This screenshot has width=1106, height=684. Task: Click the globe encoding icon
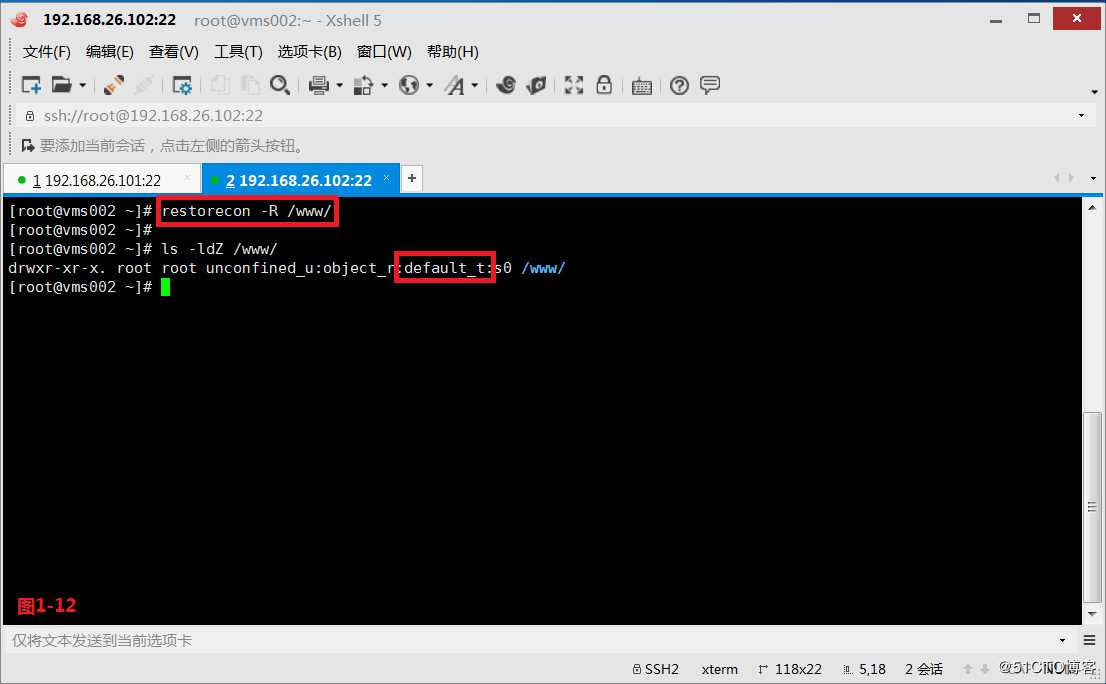[x=408, y=85]
